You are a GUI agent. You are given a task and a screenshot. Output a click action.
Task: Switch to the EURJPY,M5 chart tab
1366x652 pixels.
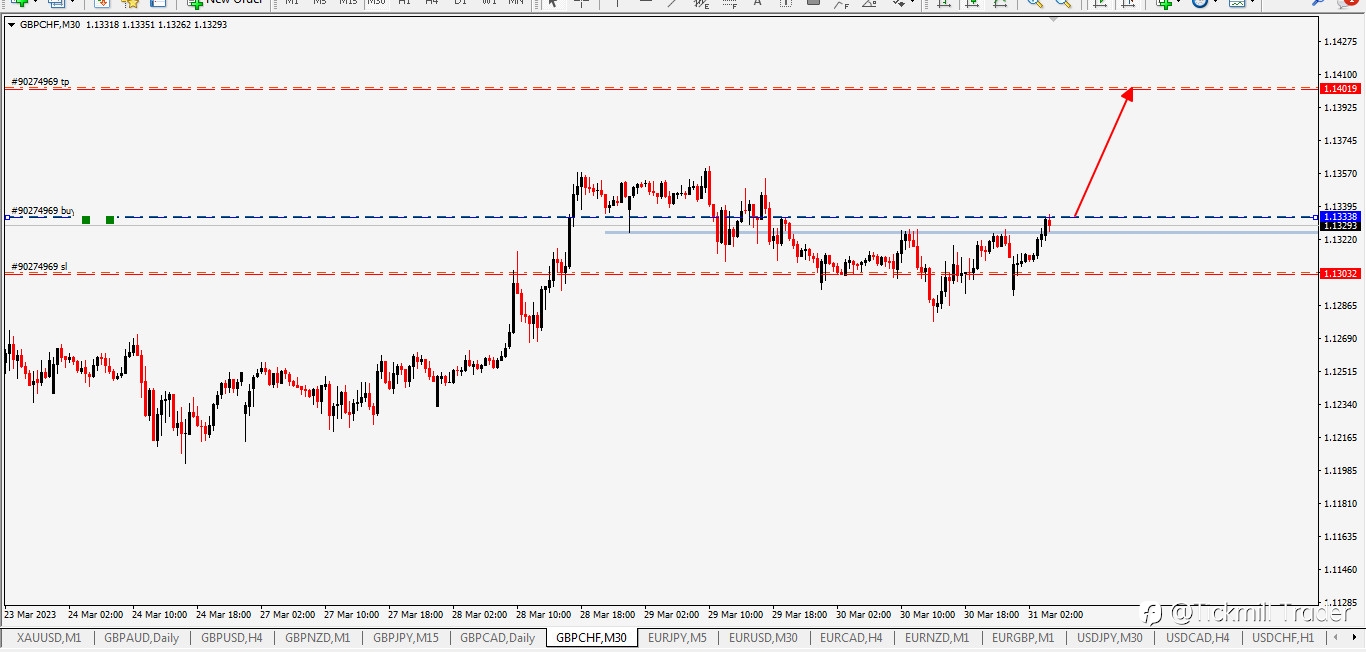point(677,637)
